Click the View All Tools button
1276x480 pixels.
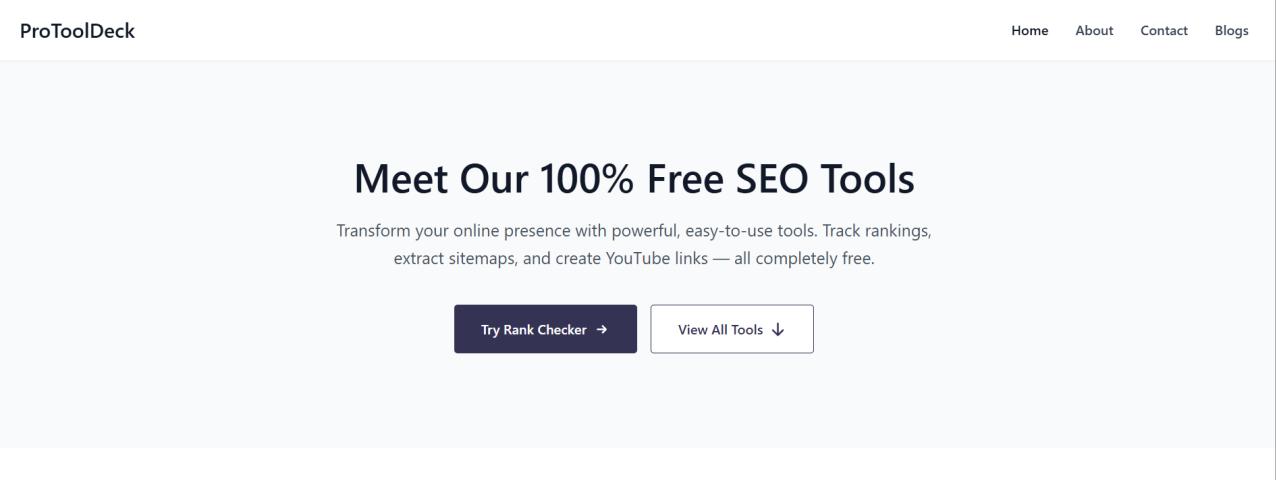click(x=731, y=329)
